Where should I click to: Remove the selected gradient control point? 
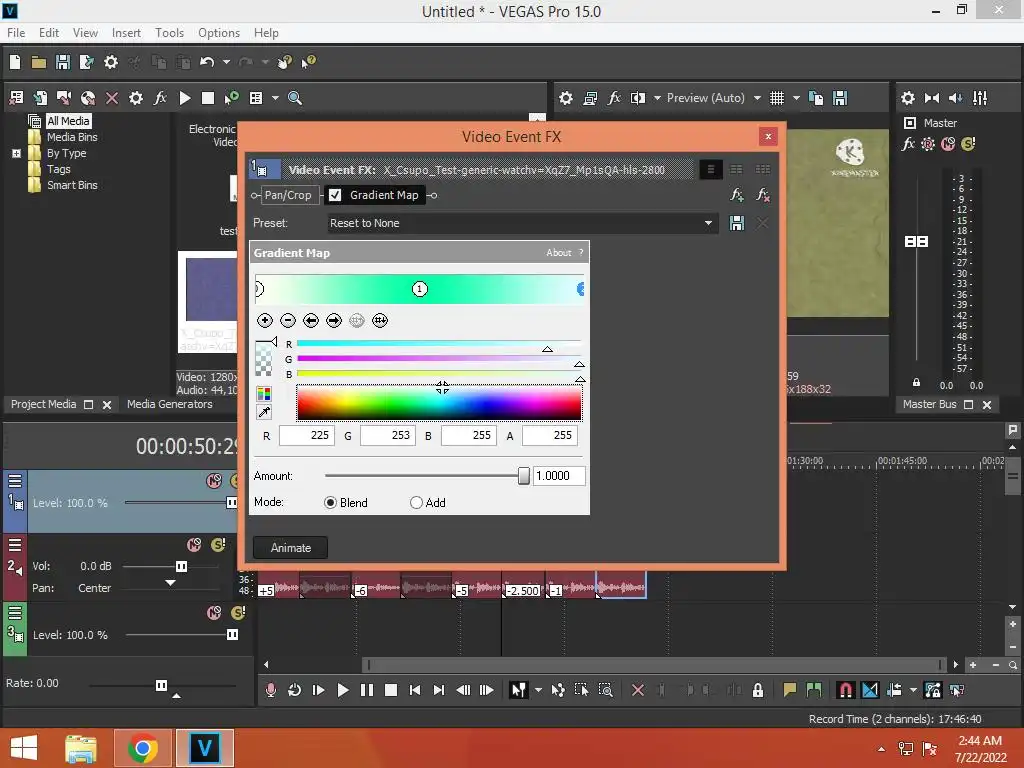click(x=288, y=321)
